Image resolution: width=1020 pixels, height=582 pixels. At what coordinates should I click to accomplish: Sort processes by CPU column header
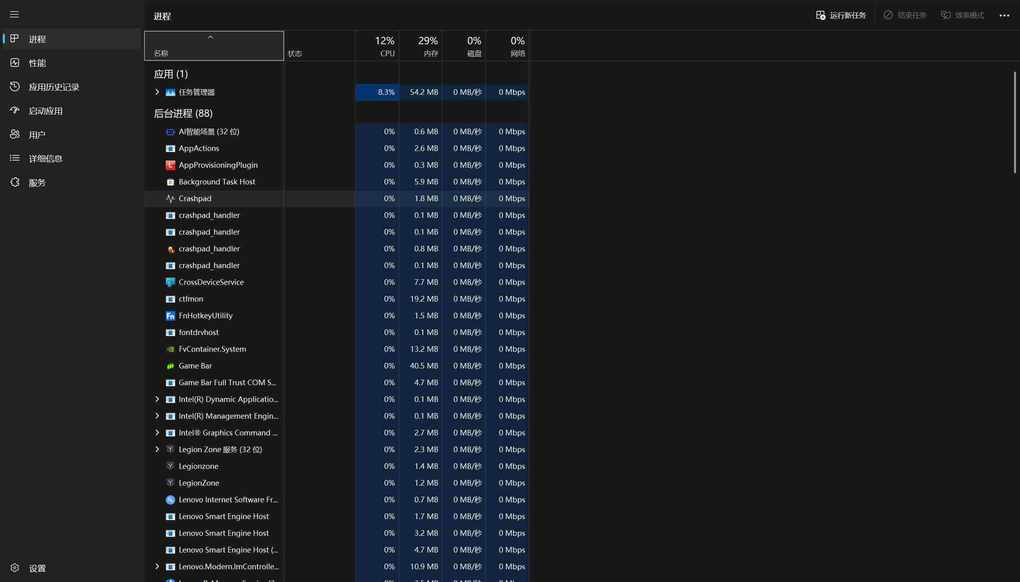coord(377,46)
